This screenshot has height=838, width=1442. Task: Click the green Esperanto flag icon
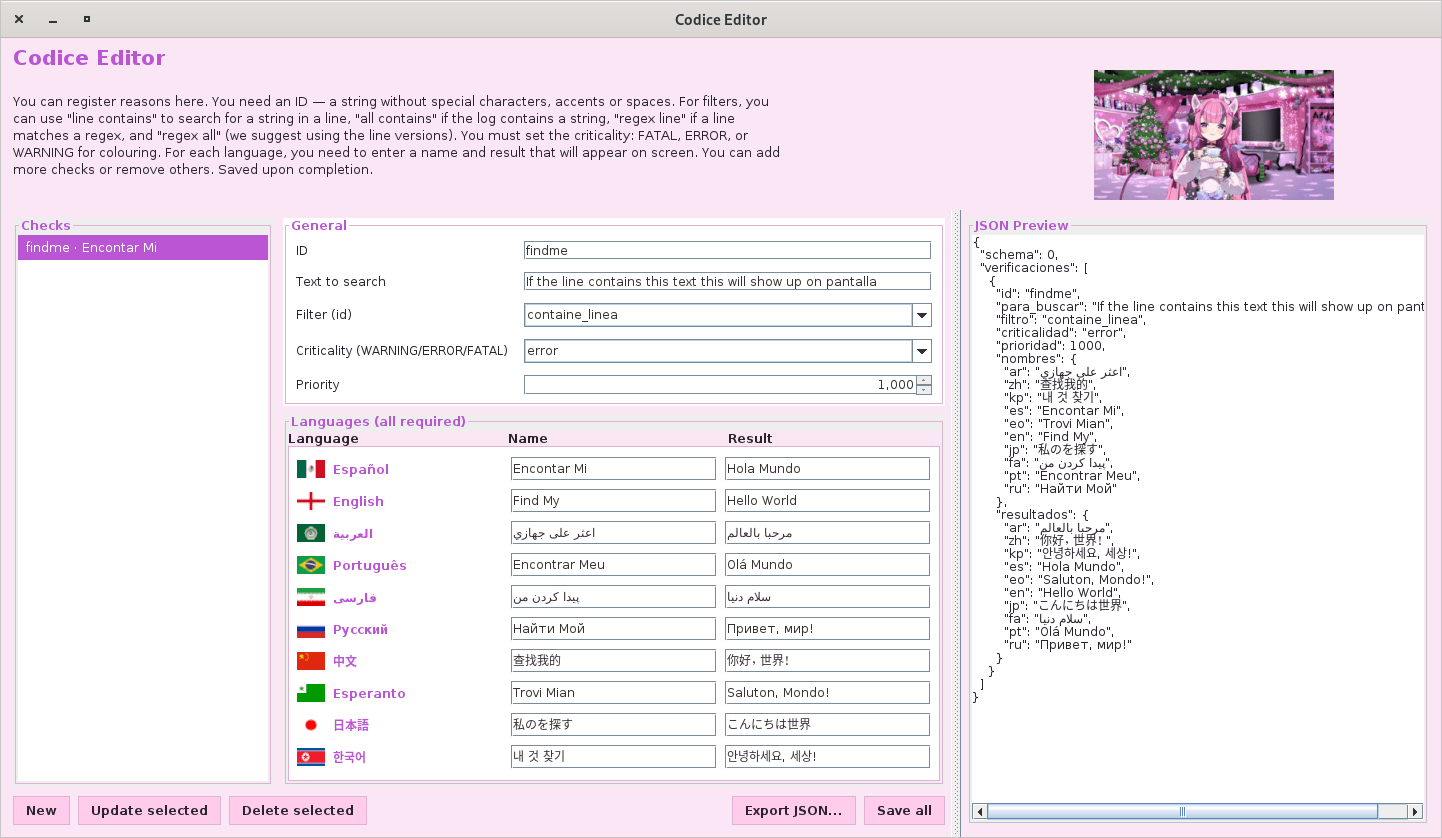point(311,693)
